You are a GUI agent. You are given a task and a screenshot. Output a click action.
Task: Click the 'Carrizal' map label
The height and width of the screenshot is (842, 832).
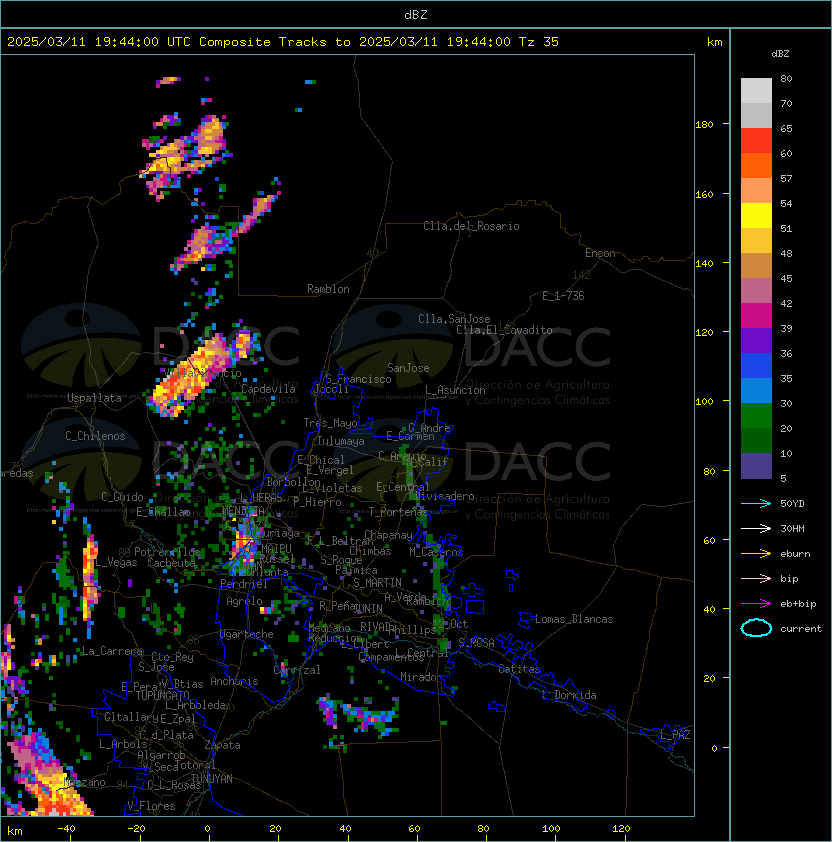297,670
